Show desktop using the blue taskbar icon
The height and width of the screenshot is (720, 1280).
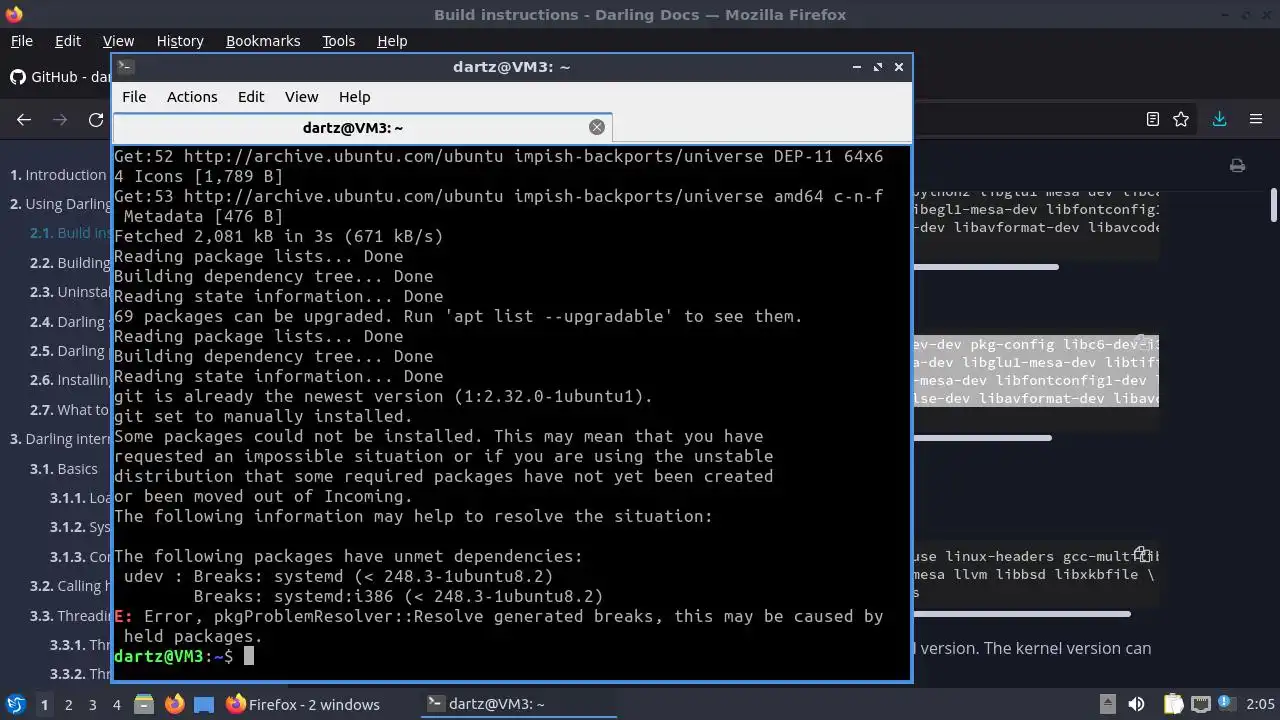204,704
